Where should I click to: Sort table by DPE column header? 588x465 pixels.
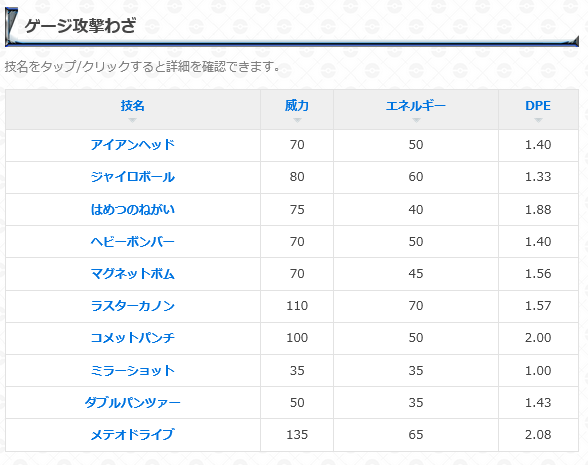click(538, 106)
